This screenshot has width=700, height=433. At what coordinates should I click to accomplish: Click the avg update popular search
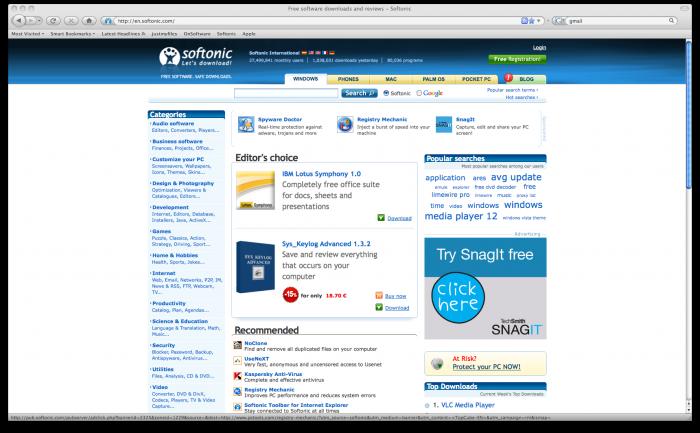(516, 177)
